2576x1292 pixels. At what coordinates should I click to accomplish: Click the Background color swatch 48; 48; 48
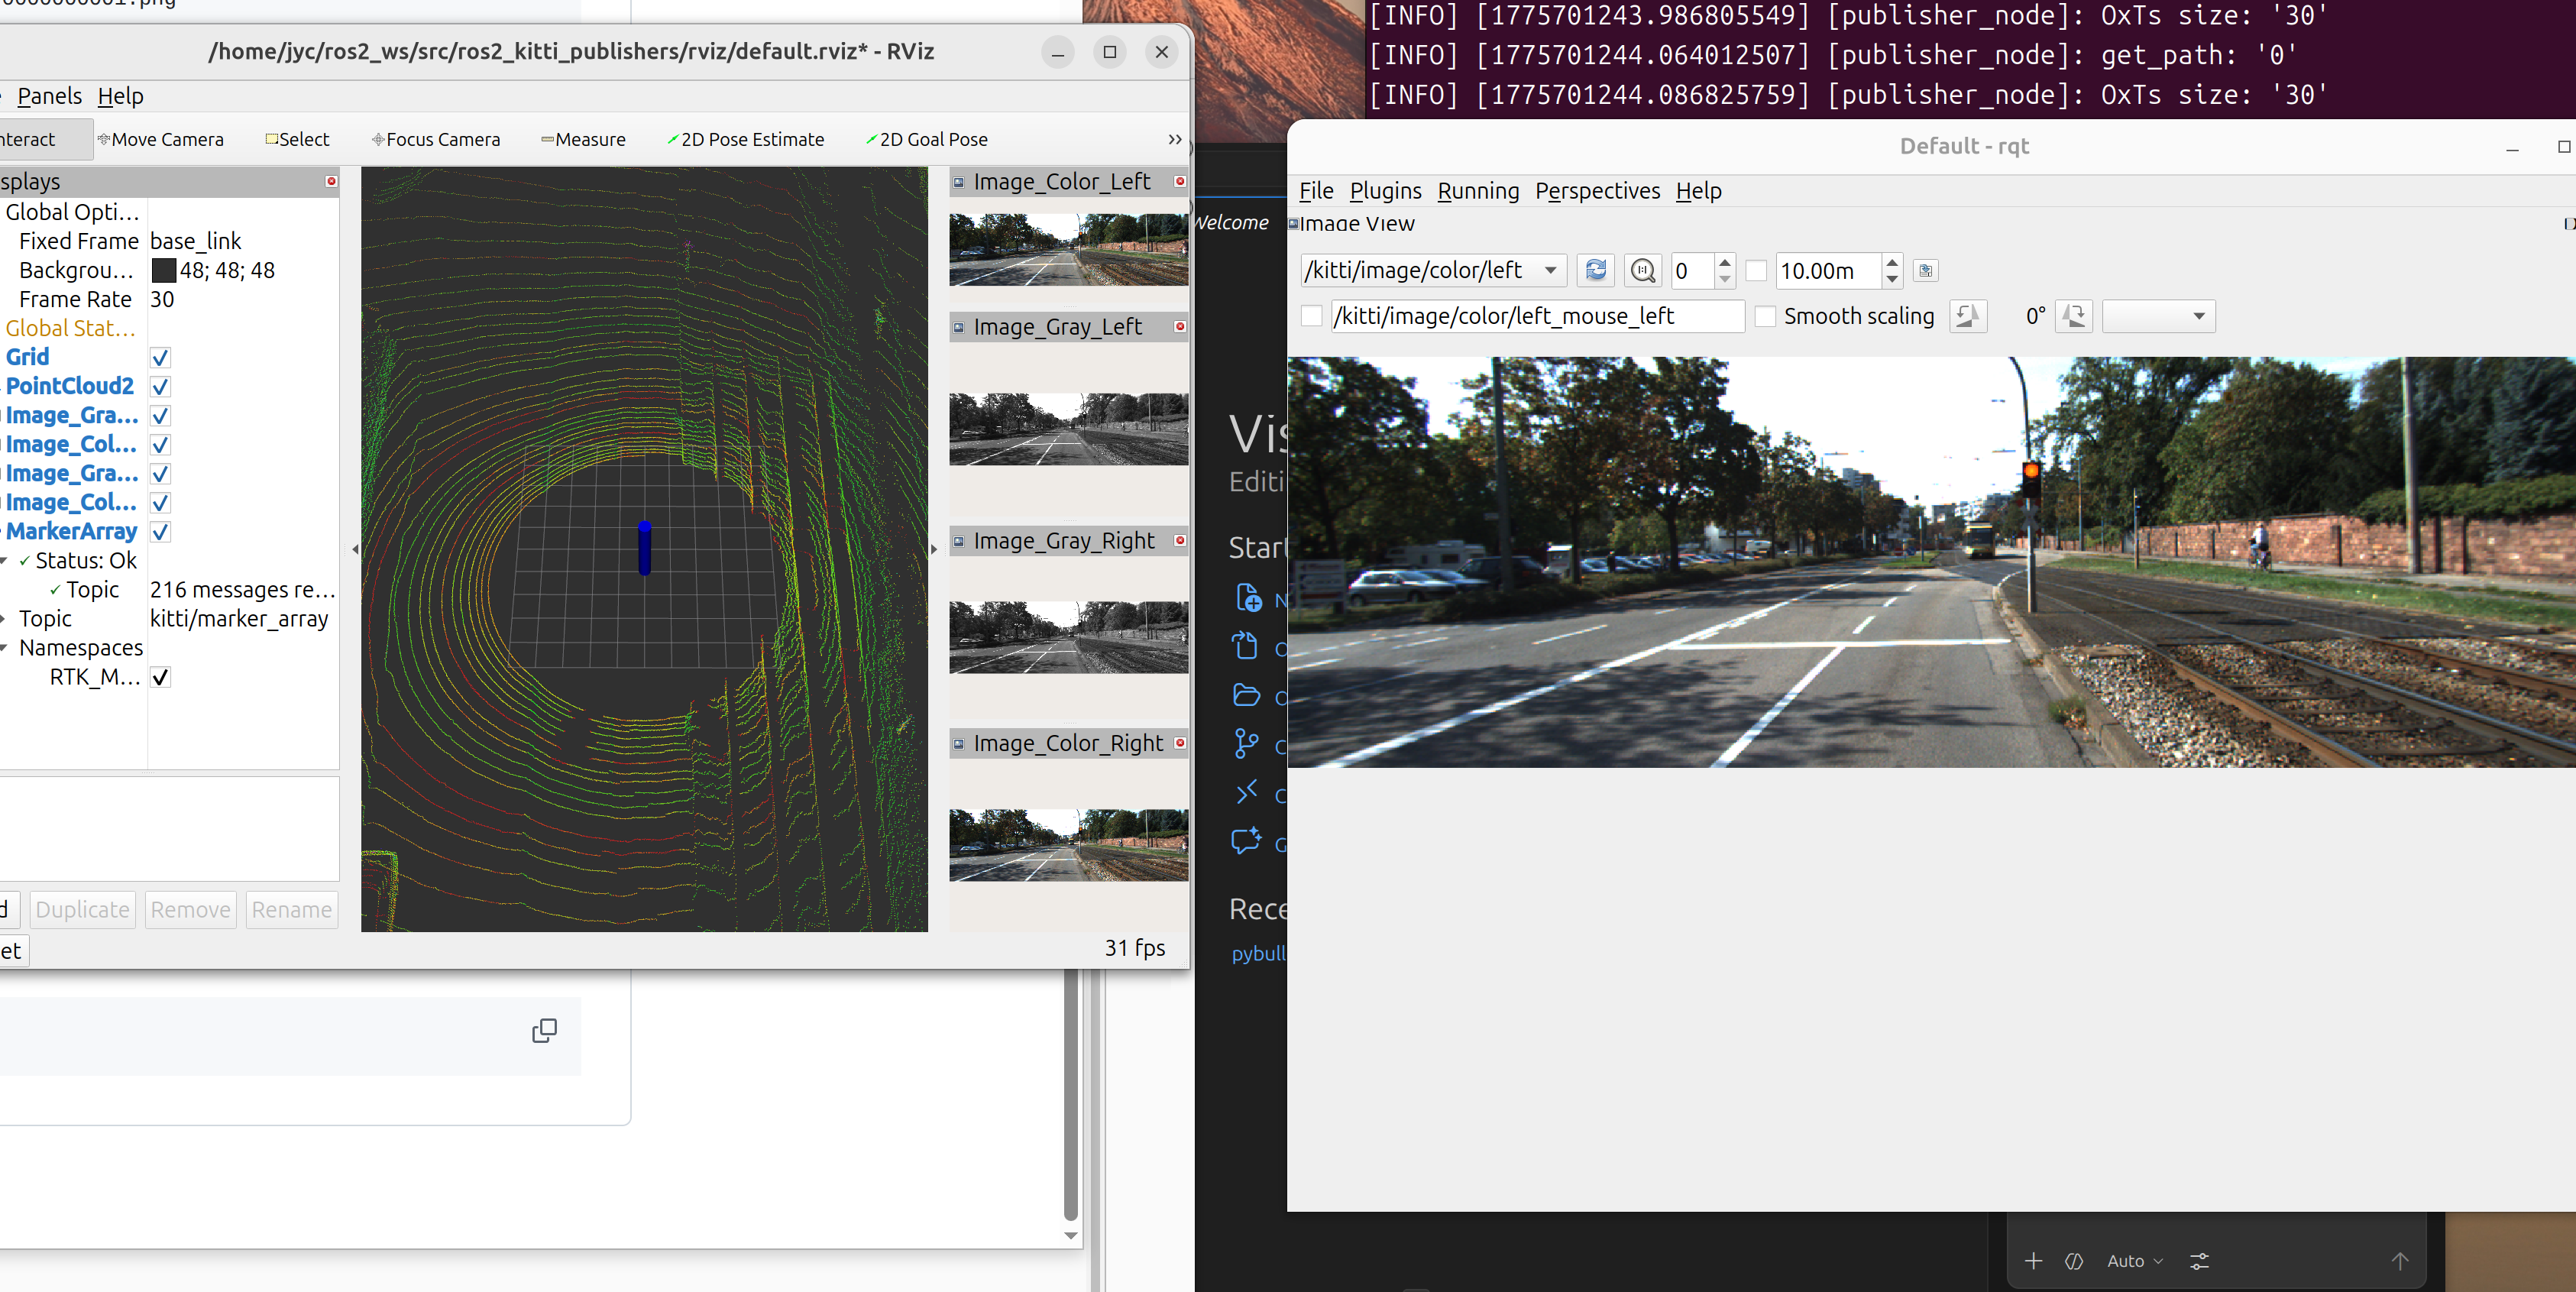(164, 270)
